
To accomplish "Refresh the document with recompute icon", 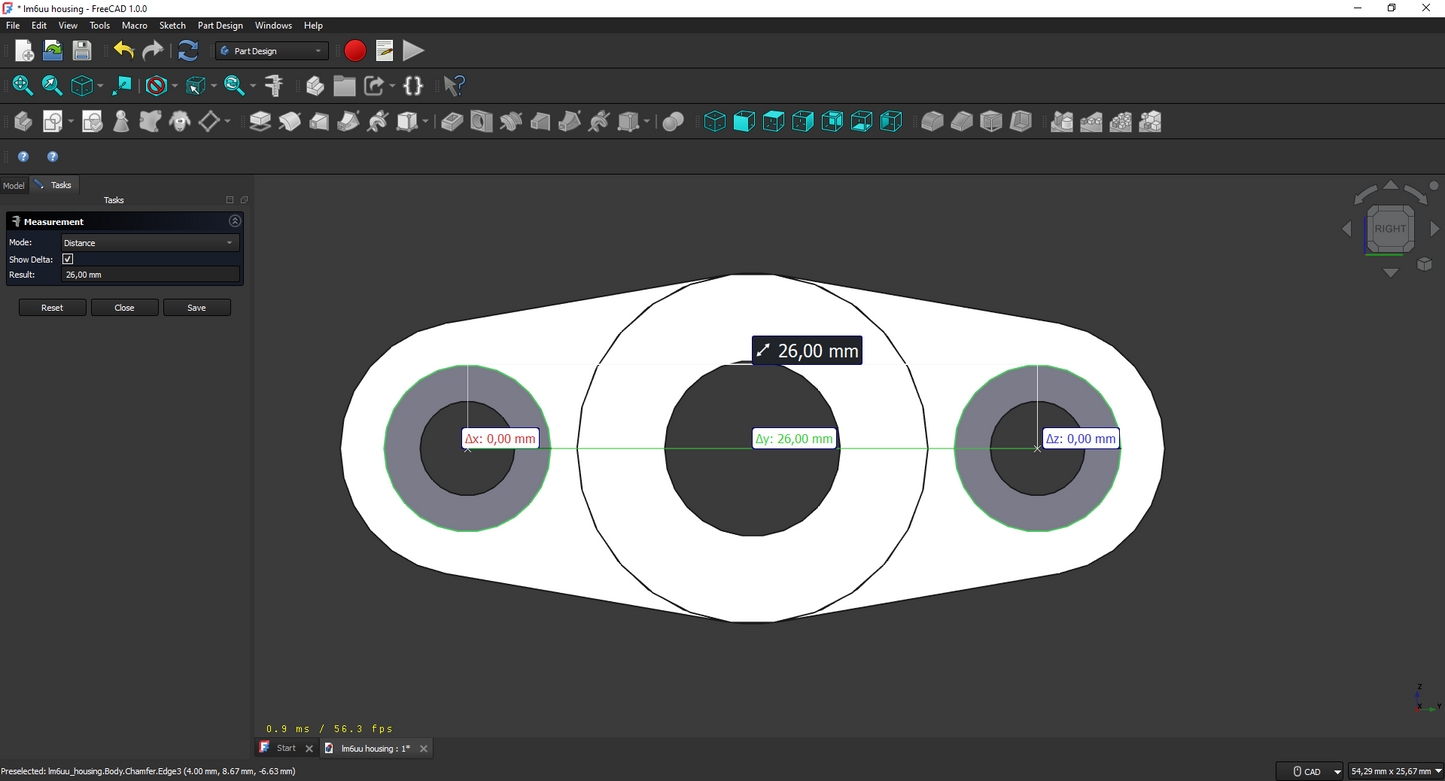I will [x=188, y=51].
